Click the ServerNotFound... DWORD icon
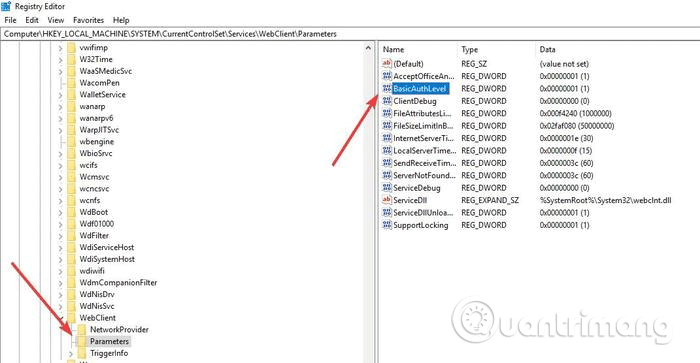 click(387, 175)
